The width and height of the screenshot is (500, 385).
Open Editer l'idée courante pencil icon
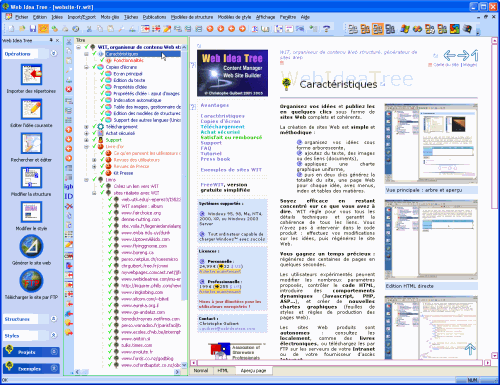click(x=31, y=109)
